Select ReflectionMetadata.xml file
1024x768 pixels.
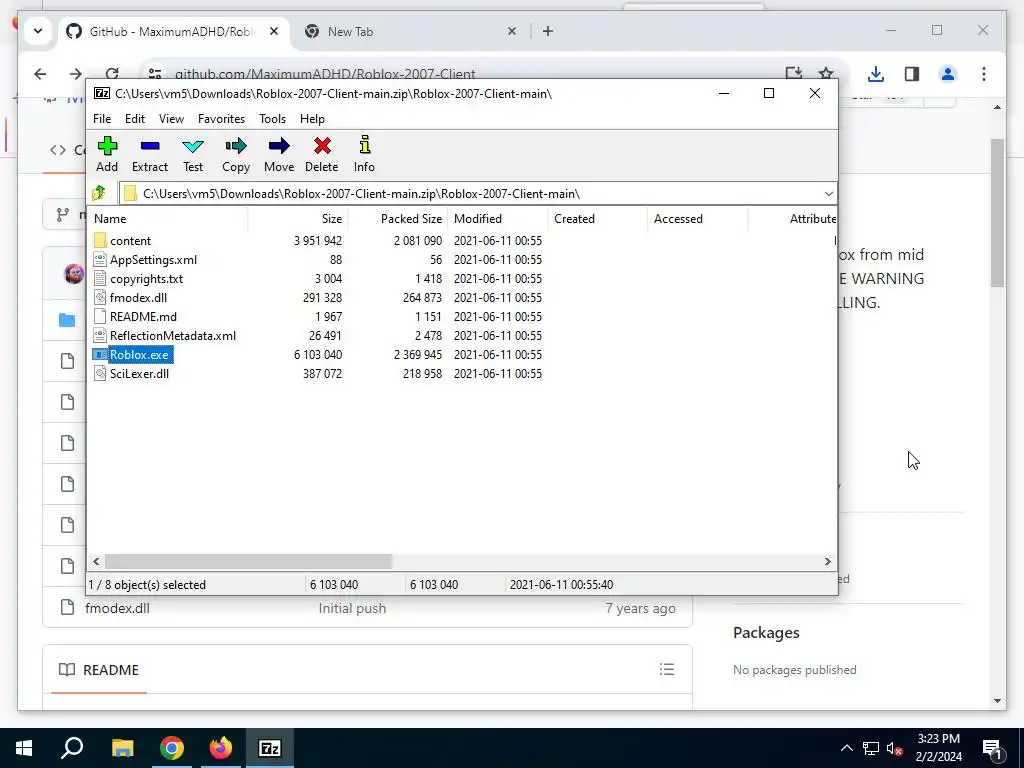[x=172, y=336]
